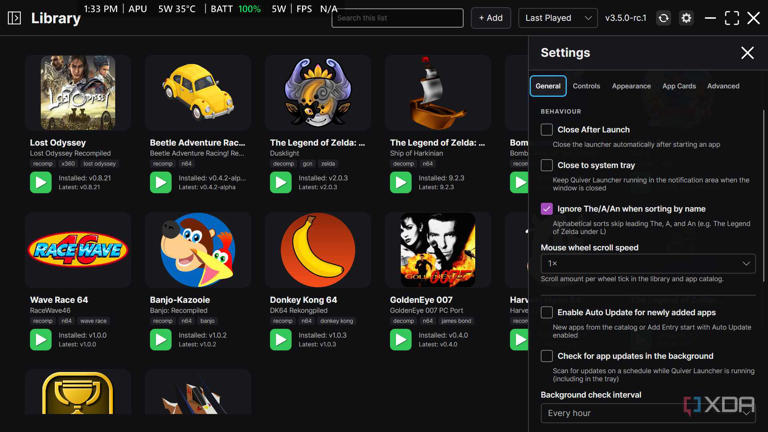This screenshot has width=768, height=432.
Task: Click the Lost Odyssey title text
Action: click(x=58, y=143)
